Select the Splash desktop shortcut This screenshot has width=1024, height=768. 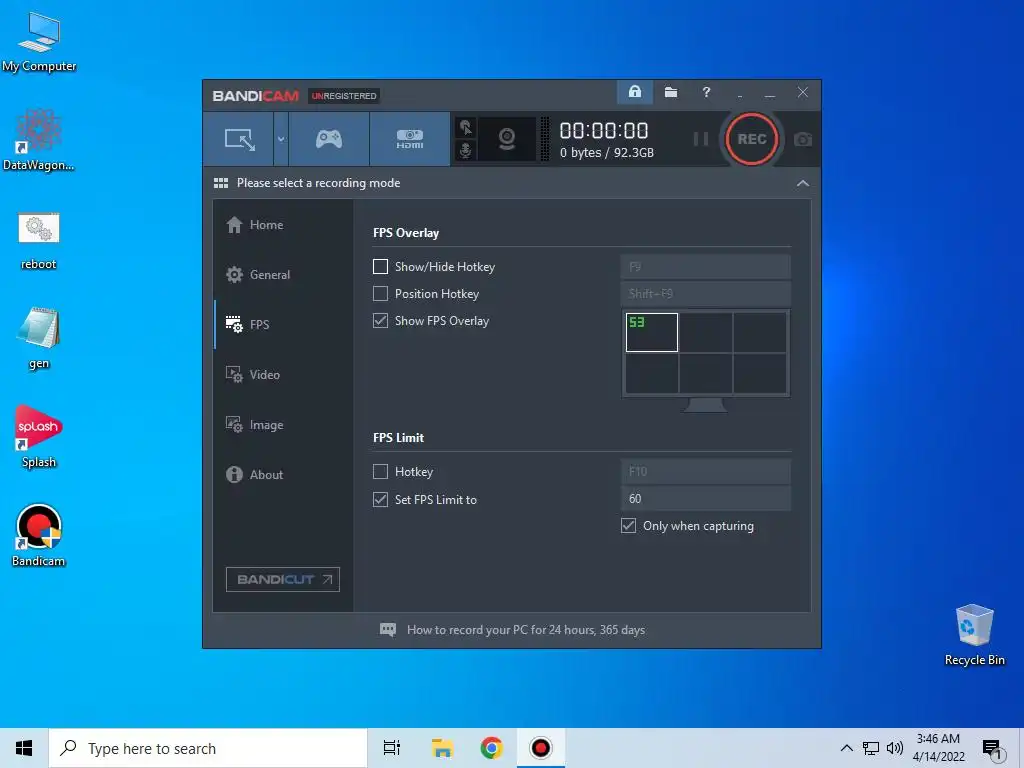click(x=39, y=436)
